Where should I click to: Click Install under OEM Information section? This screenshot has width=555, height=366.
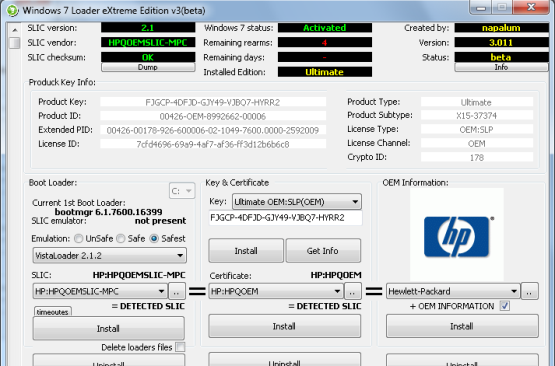(462, 326)
